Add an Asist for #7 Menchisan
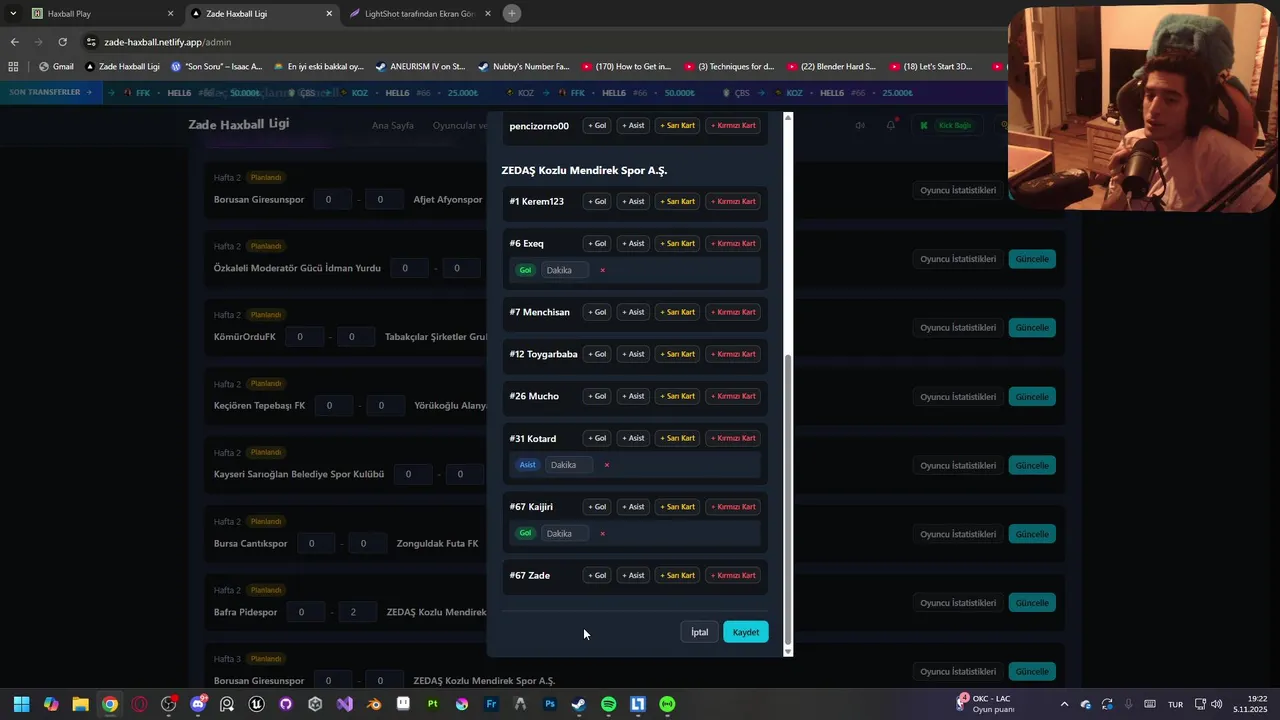Viewport: 1280px width, 720px height. click(633, 312)
